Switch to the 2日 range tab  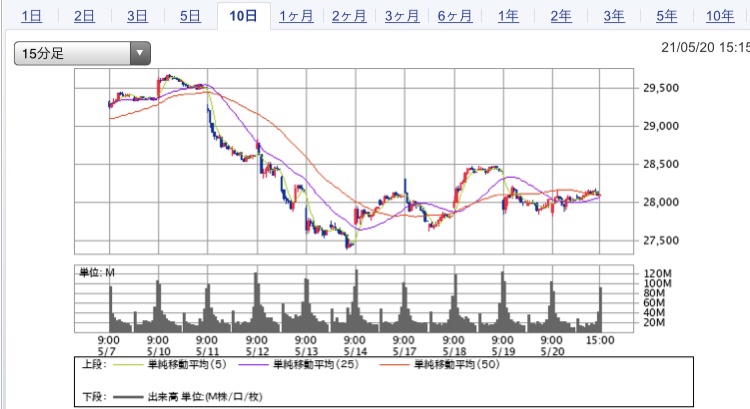point(84,16)
